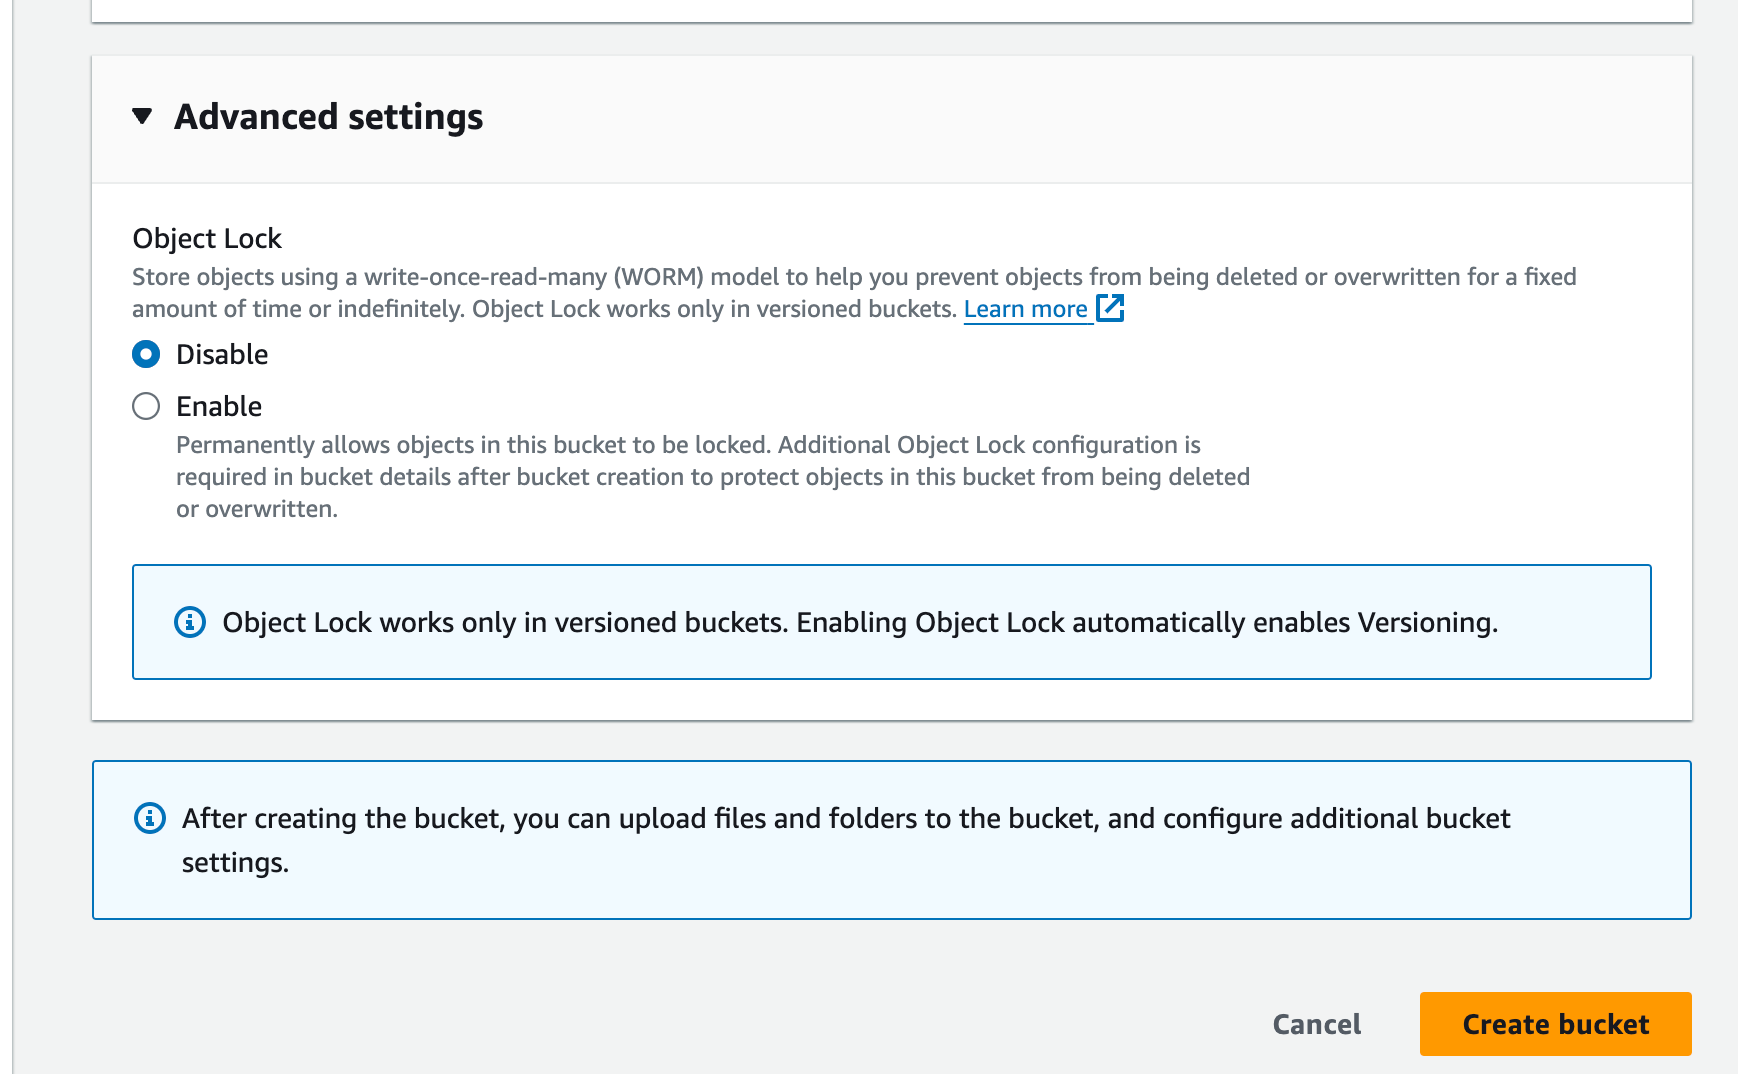Image resolution: width=1738 pixels, height=1074 pixels.
Task: Click the Object Lock versioned buckets notice text
Action: tap(860, 622)
